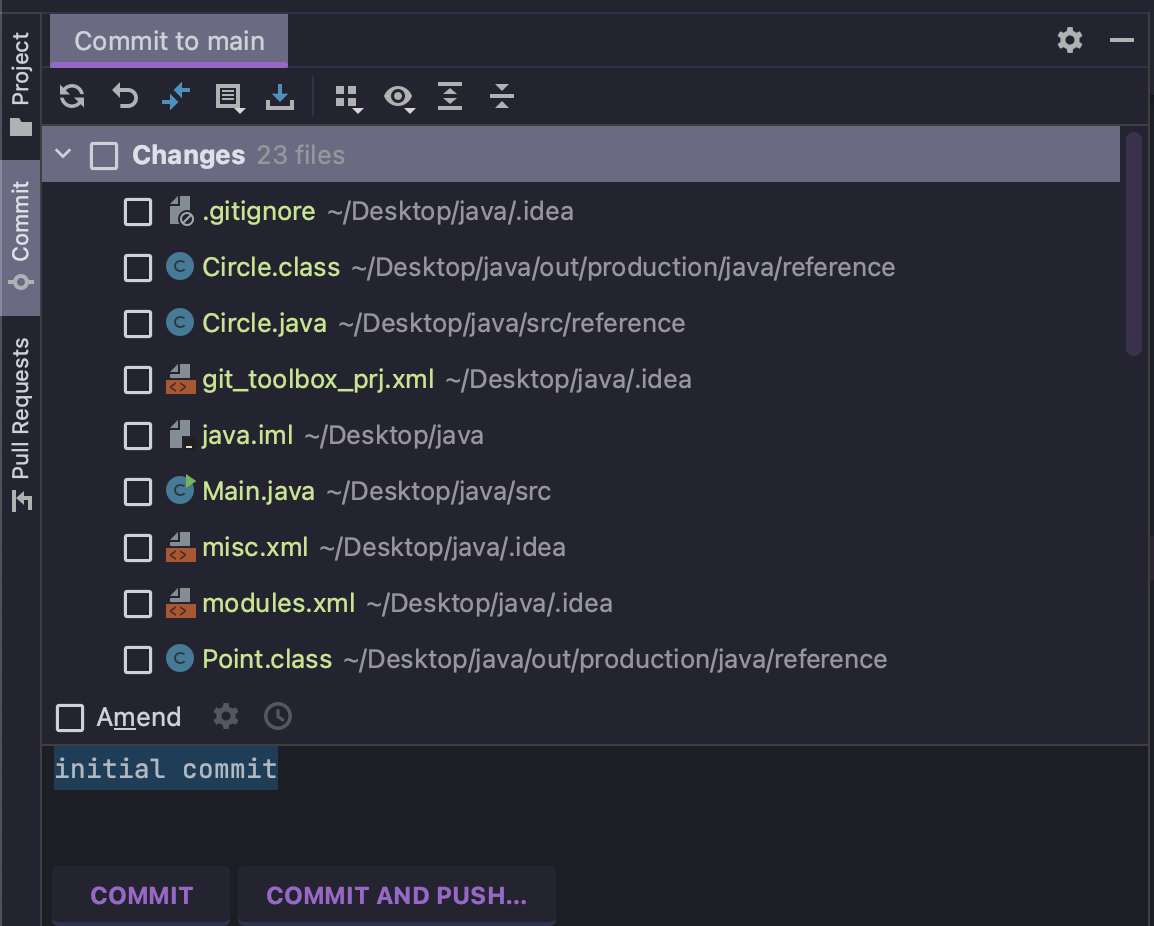This screenshot has width=1154, height=926.
Task: Open the commit panel settings gear
Action: pyautogui.click(x=1069, y=40)
